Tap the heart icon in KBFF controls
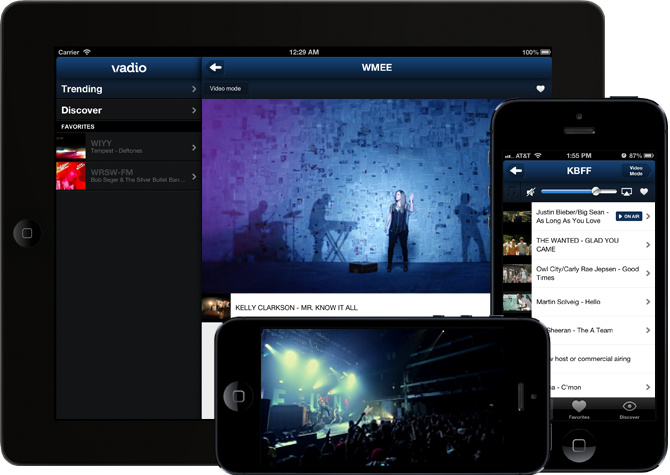Viewport: 670px width, 475px height. [x=643, y=191]
